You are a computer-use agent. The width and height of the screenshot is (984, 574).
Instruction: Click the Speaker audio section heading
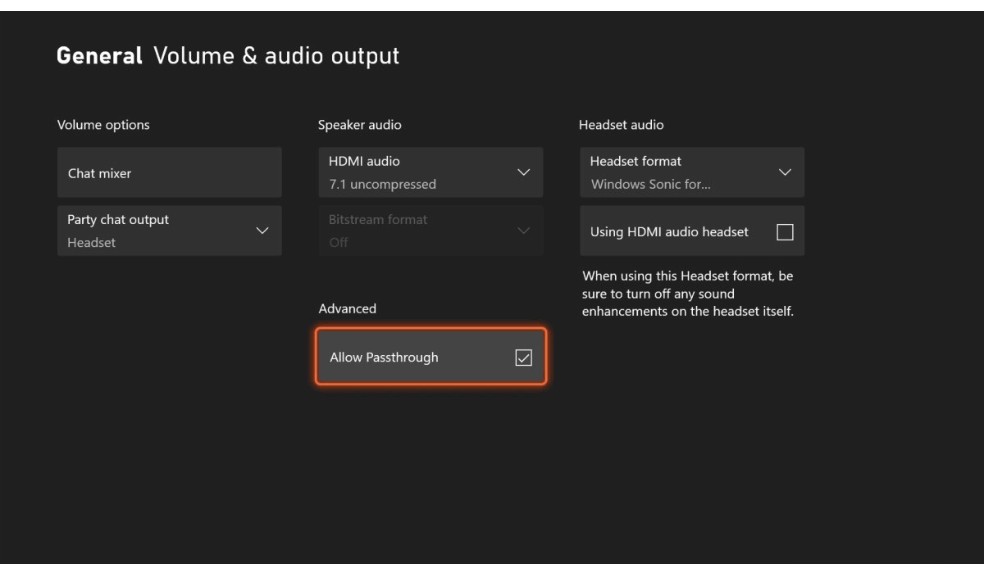360,125
